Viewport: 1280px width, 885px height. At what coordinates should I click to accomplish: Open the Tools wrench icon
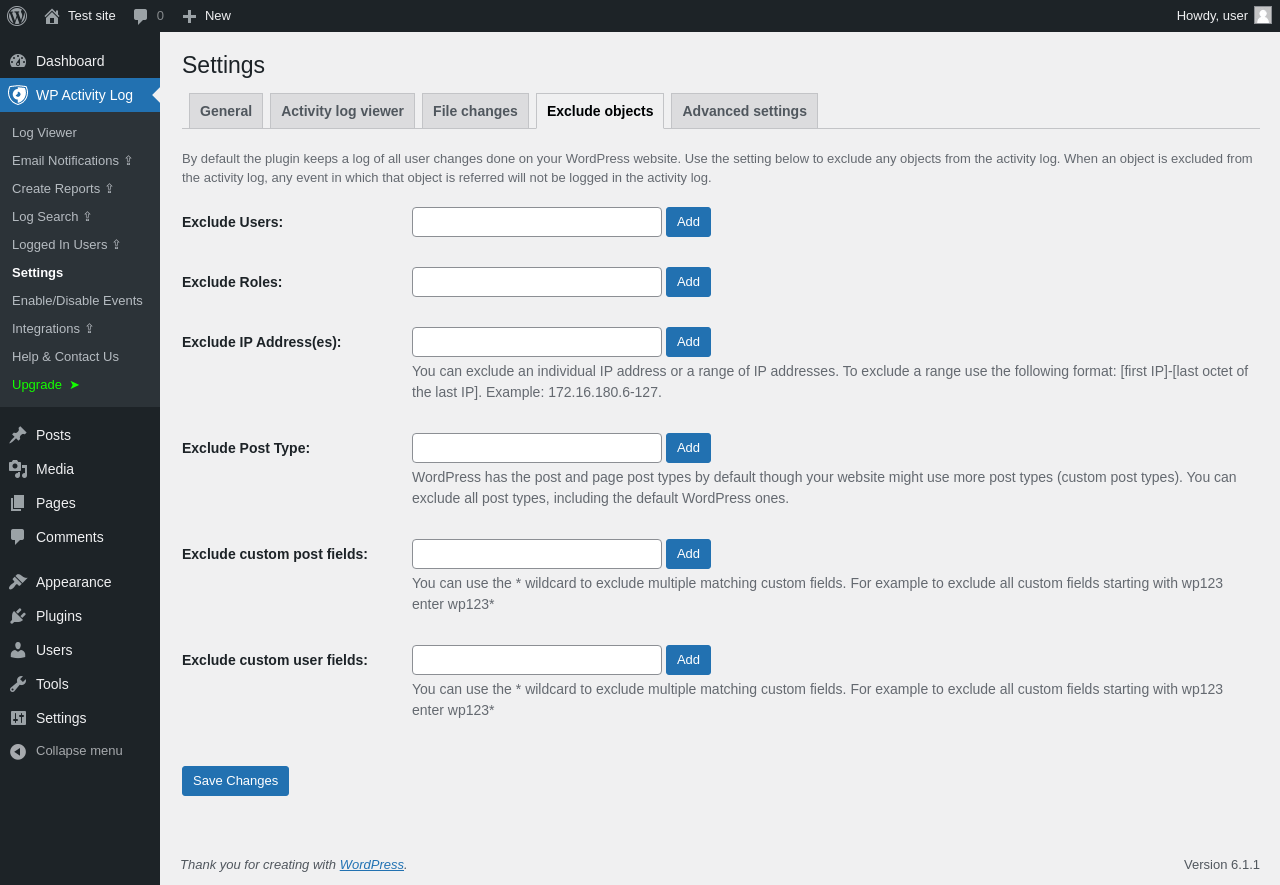[18, 684]
